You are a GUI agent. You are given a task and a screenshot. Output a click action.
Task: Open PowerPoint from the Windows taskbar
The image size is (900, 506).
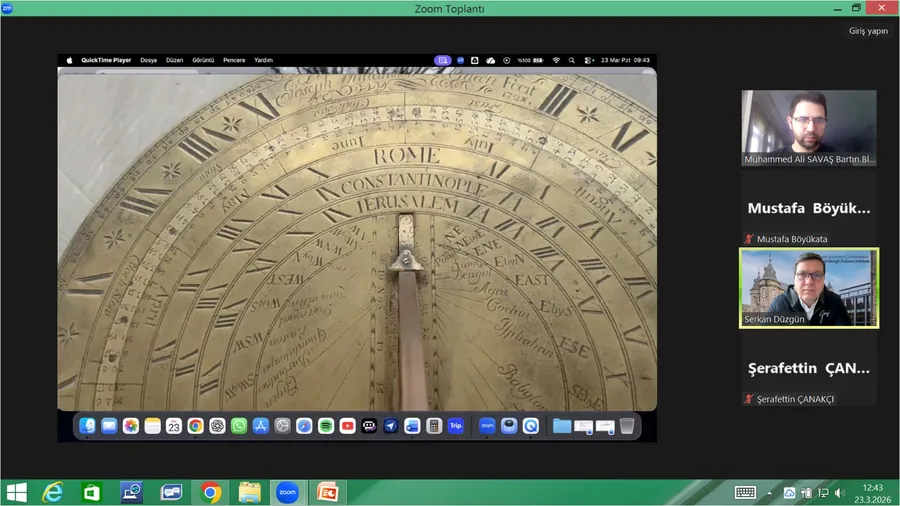(x=327, y=492)
